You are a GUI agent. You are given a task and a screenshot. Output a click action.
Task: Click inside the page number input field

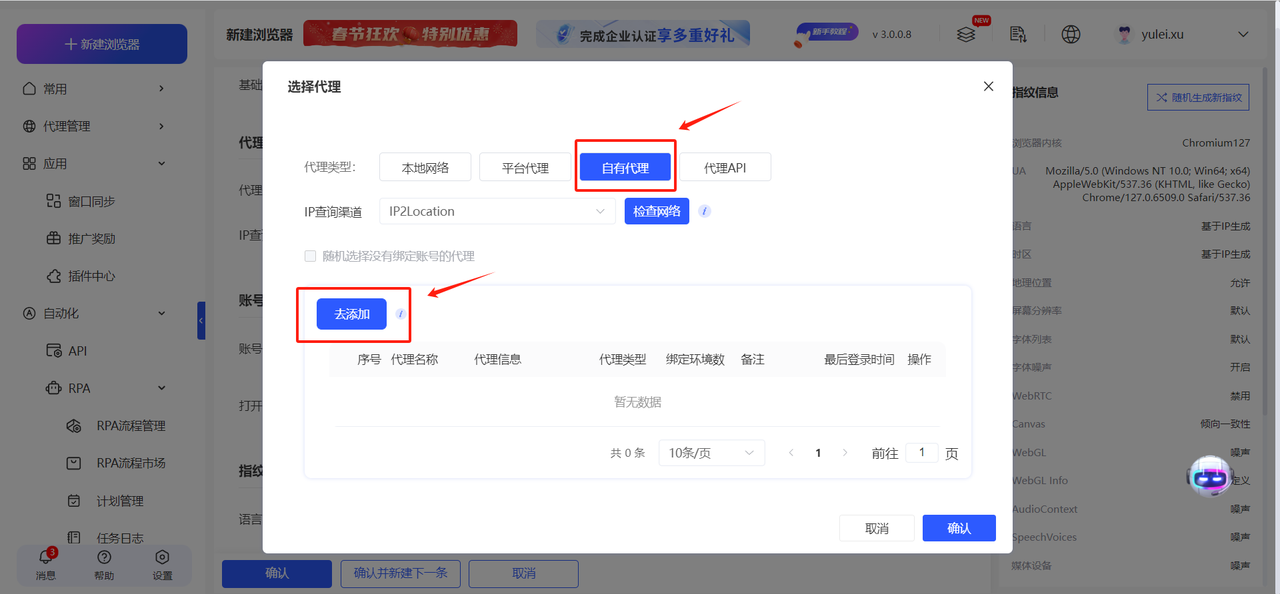pyautogui.click(x=922, y=452)
